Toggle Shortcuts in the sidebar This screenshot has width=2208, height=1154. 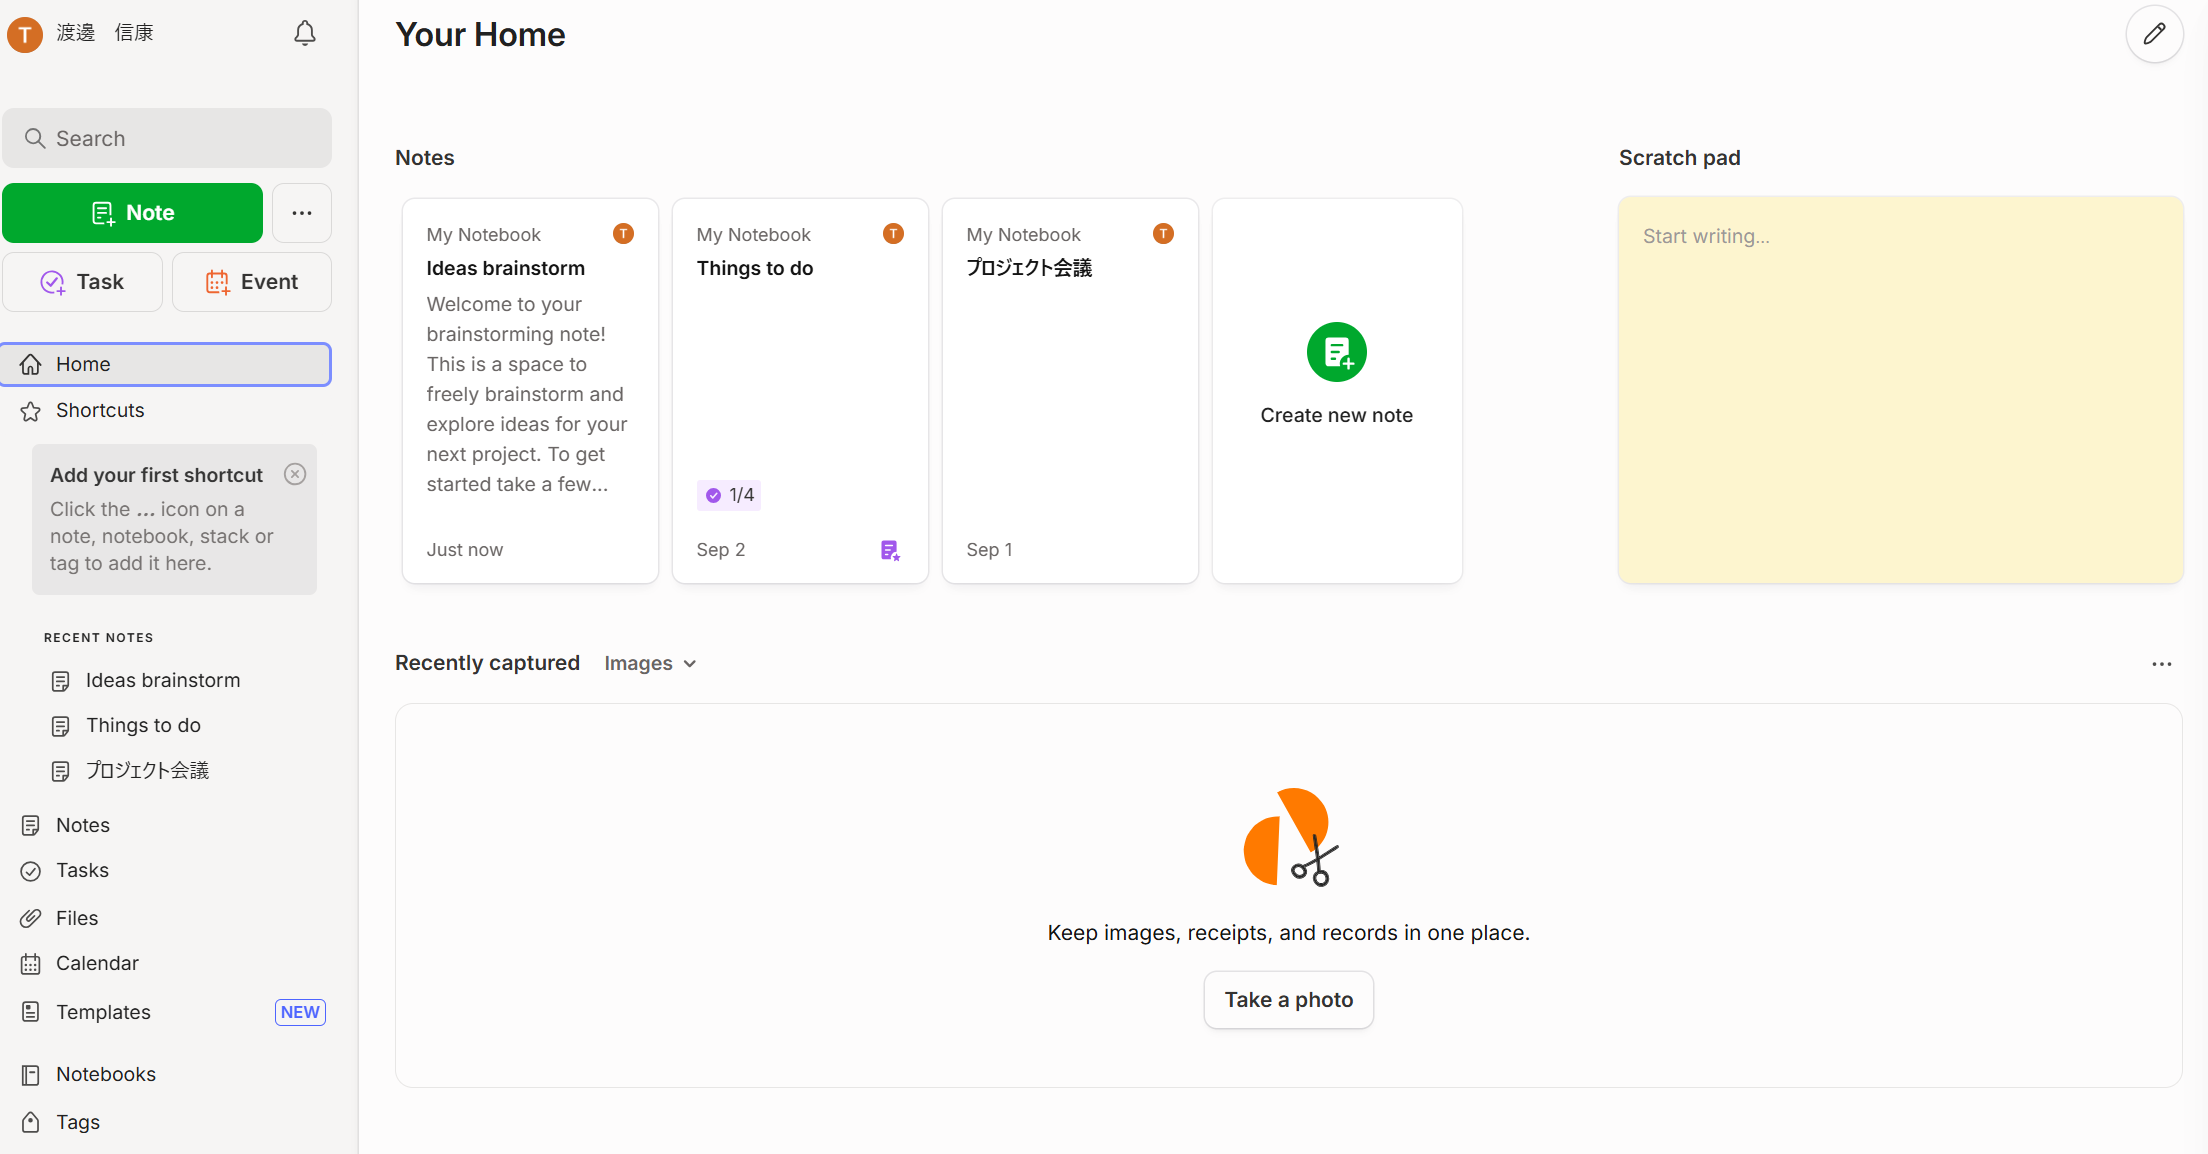[99, 410]
